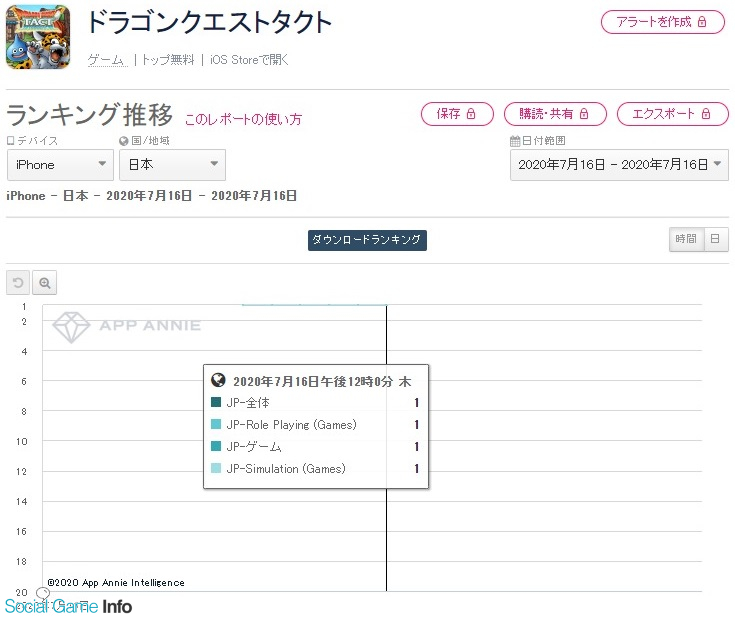Click the ドラゴンクエストタクト title
Image resolution: width=735 pixels, height=619 pixels.
click(209, 22)
